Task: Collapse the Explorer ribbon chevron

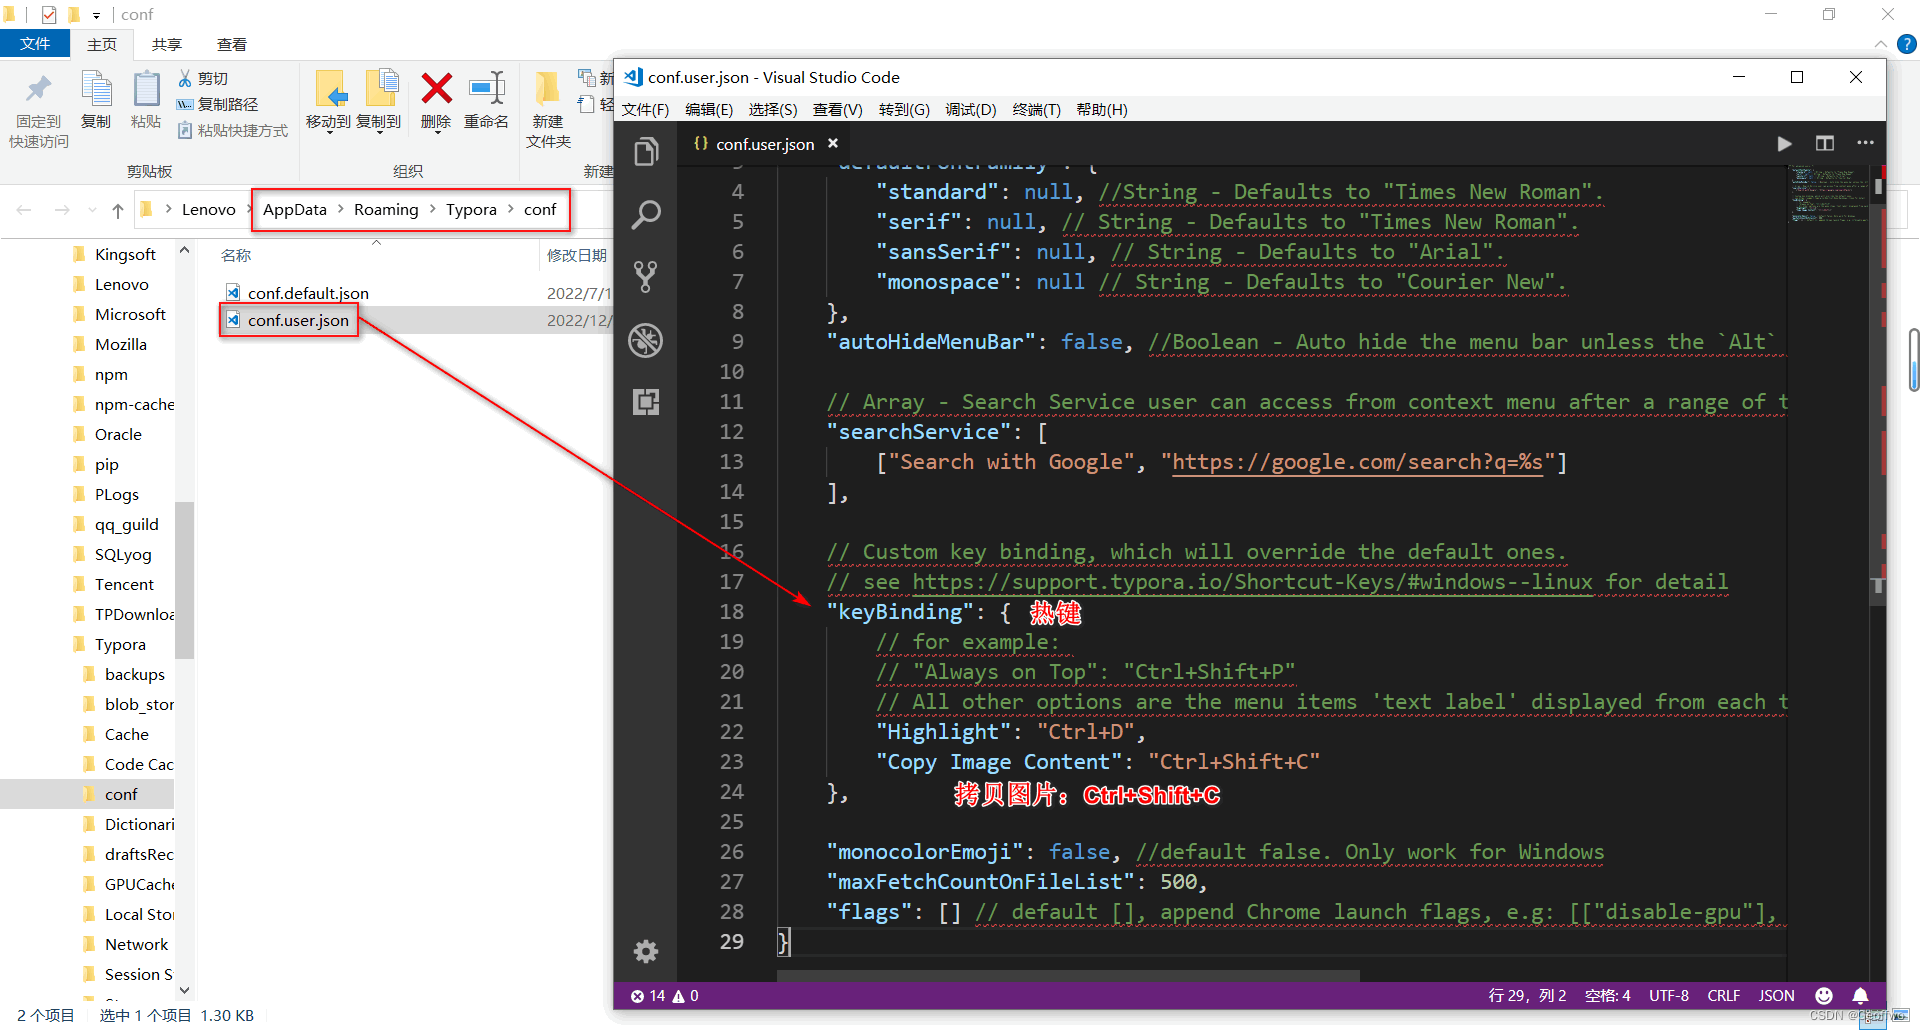Action: (x=1881, y=44)
